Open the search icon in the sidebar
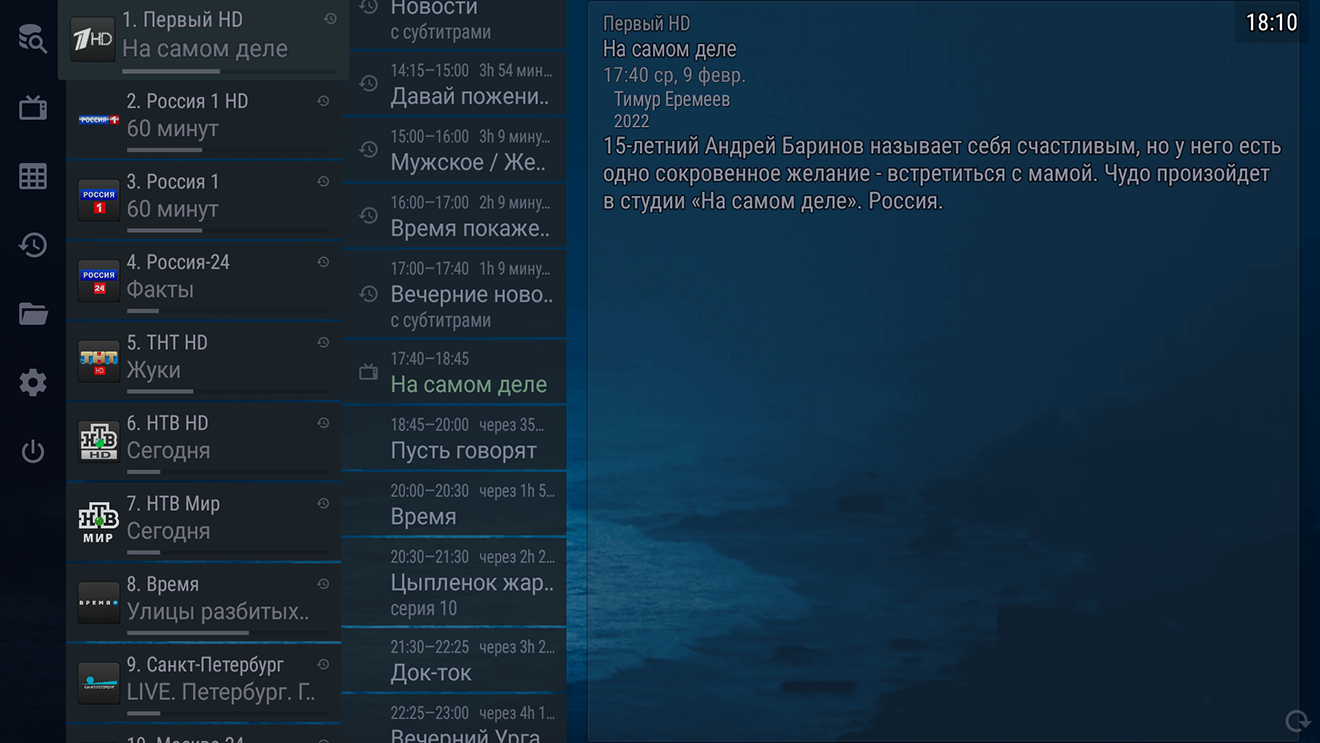Viewport: 1320px width, 743px height. [32, 38]
